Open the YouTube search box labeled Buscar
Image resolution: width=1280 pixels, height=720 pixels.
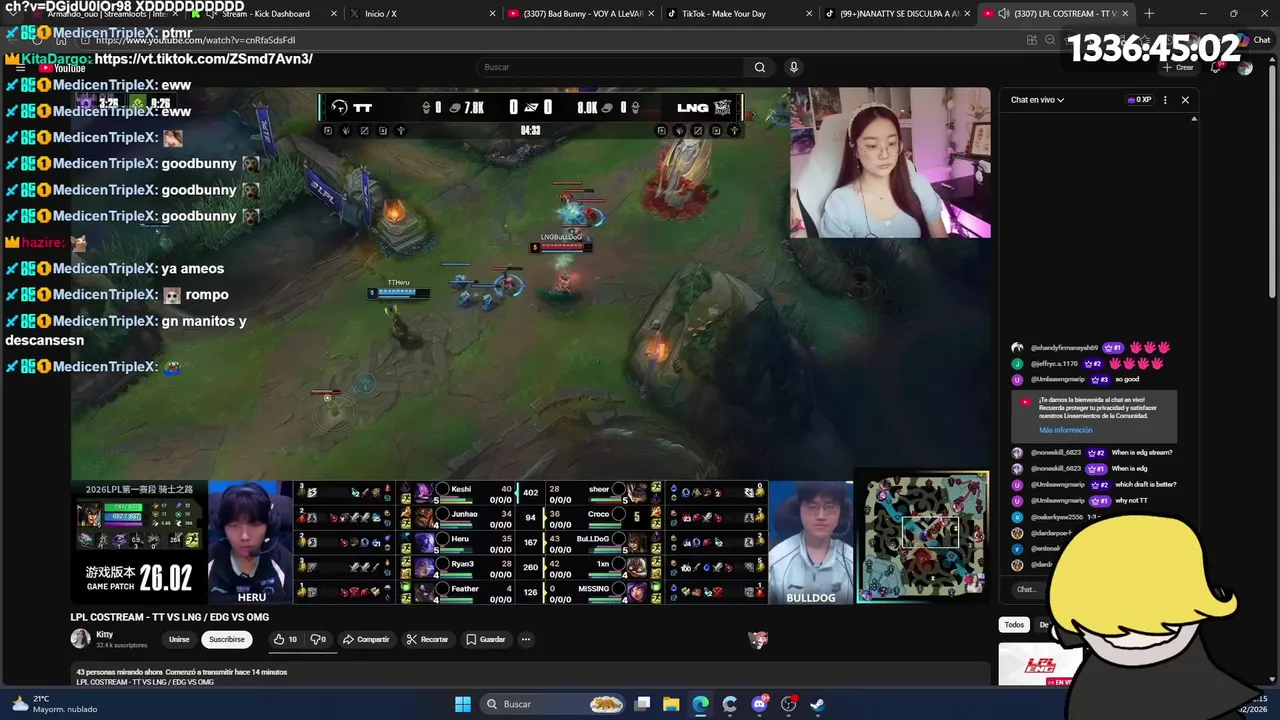pos(610,67)
